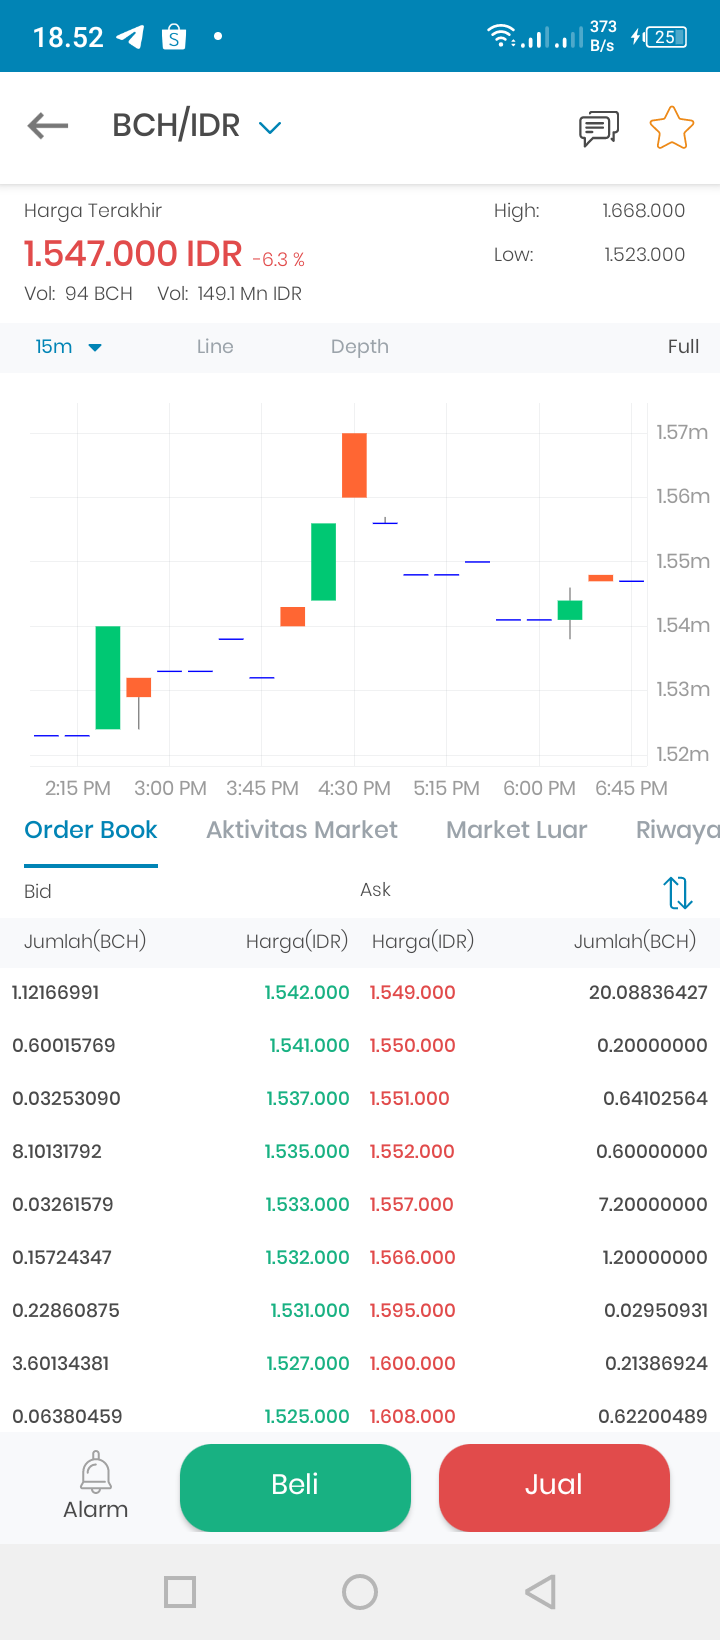Viewport: 720px width, 1640px height.
Task: Open the chat messages icon
Action: (x=599, y=128)
